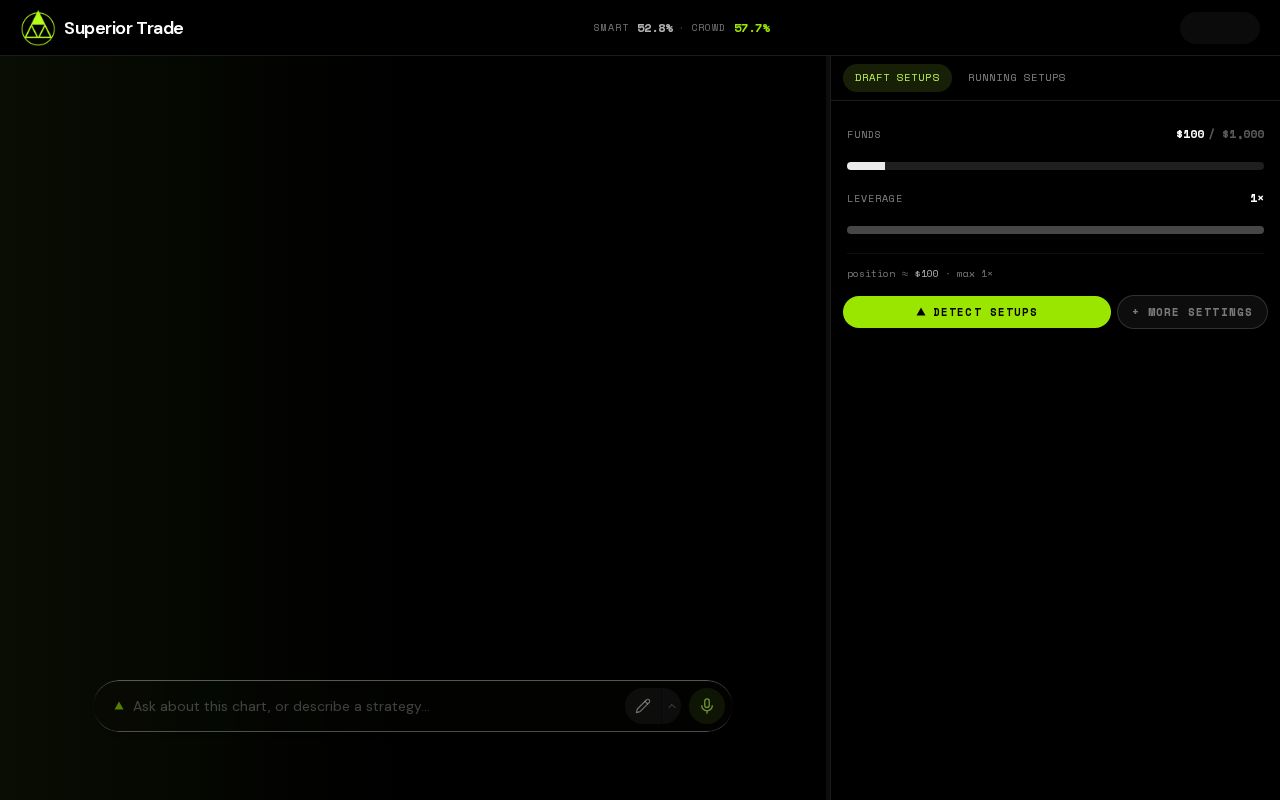Focus the 'Ask about this chart' input field

tap(375, 706)
